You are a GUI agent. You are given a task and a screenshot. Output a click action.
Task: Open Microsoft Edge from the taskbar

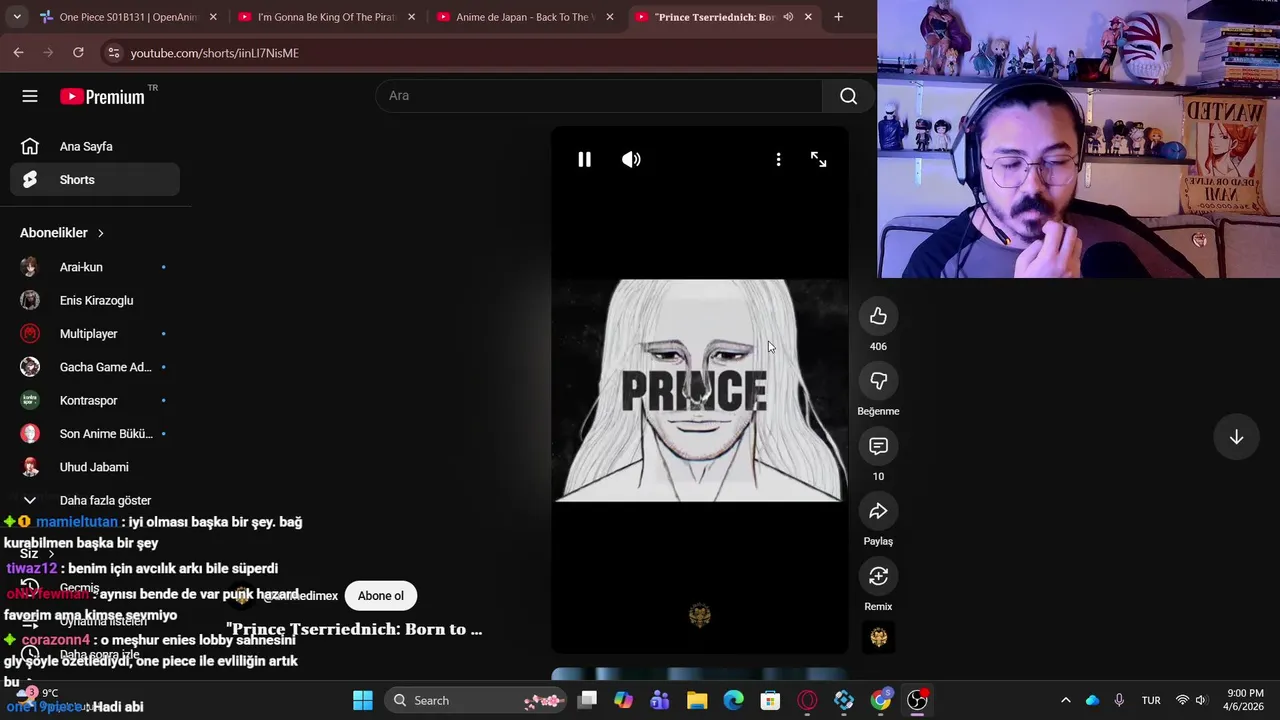[734, 700]
